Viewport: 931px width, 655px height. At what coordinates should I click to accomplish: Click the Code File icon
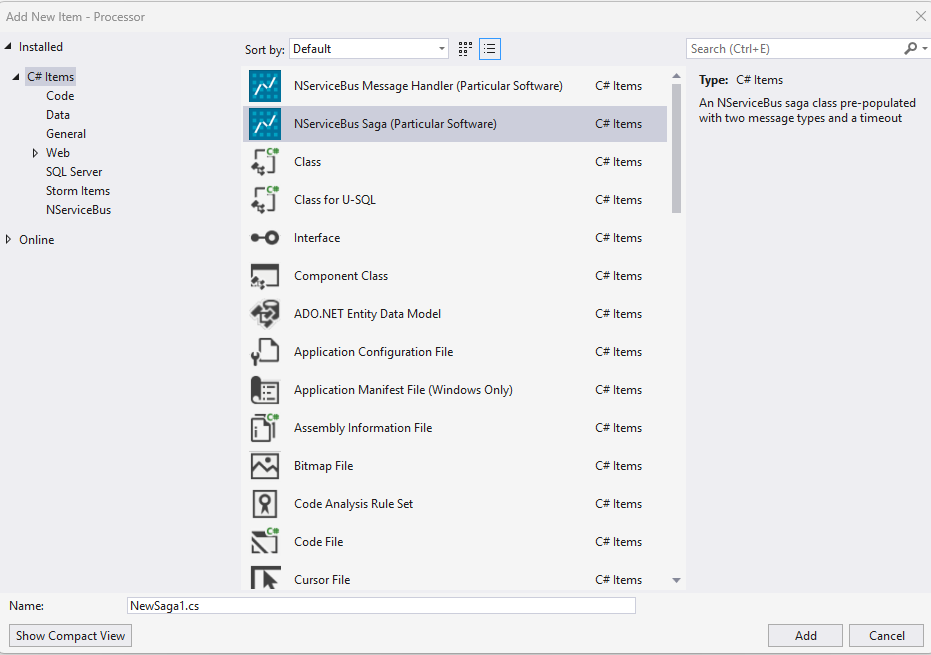[x=265, y=542]
